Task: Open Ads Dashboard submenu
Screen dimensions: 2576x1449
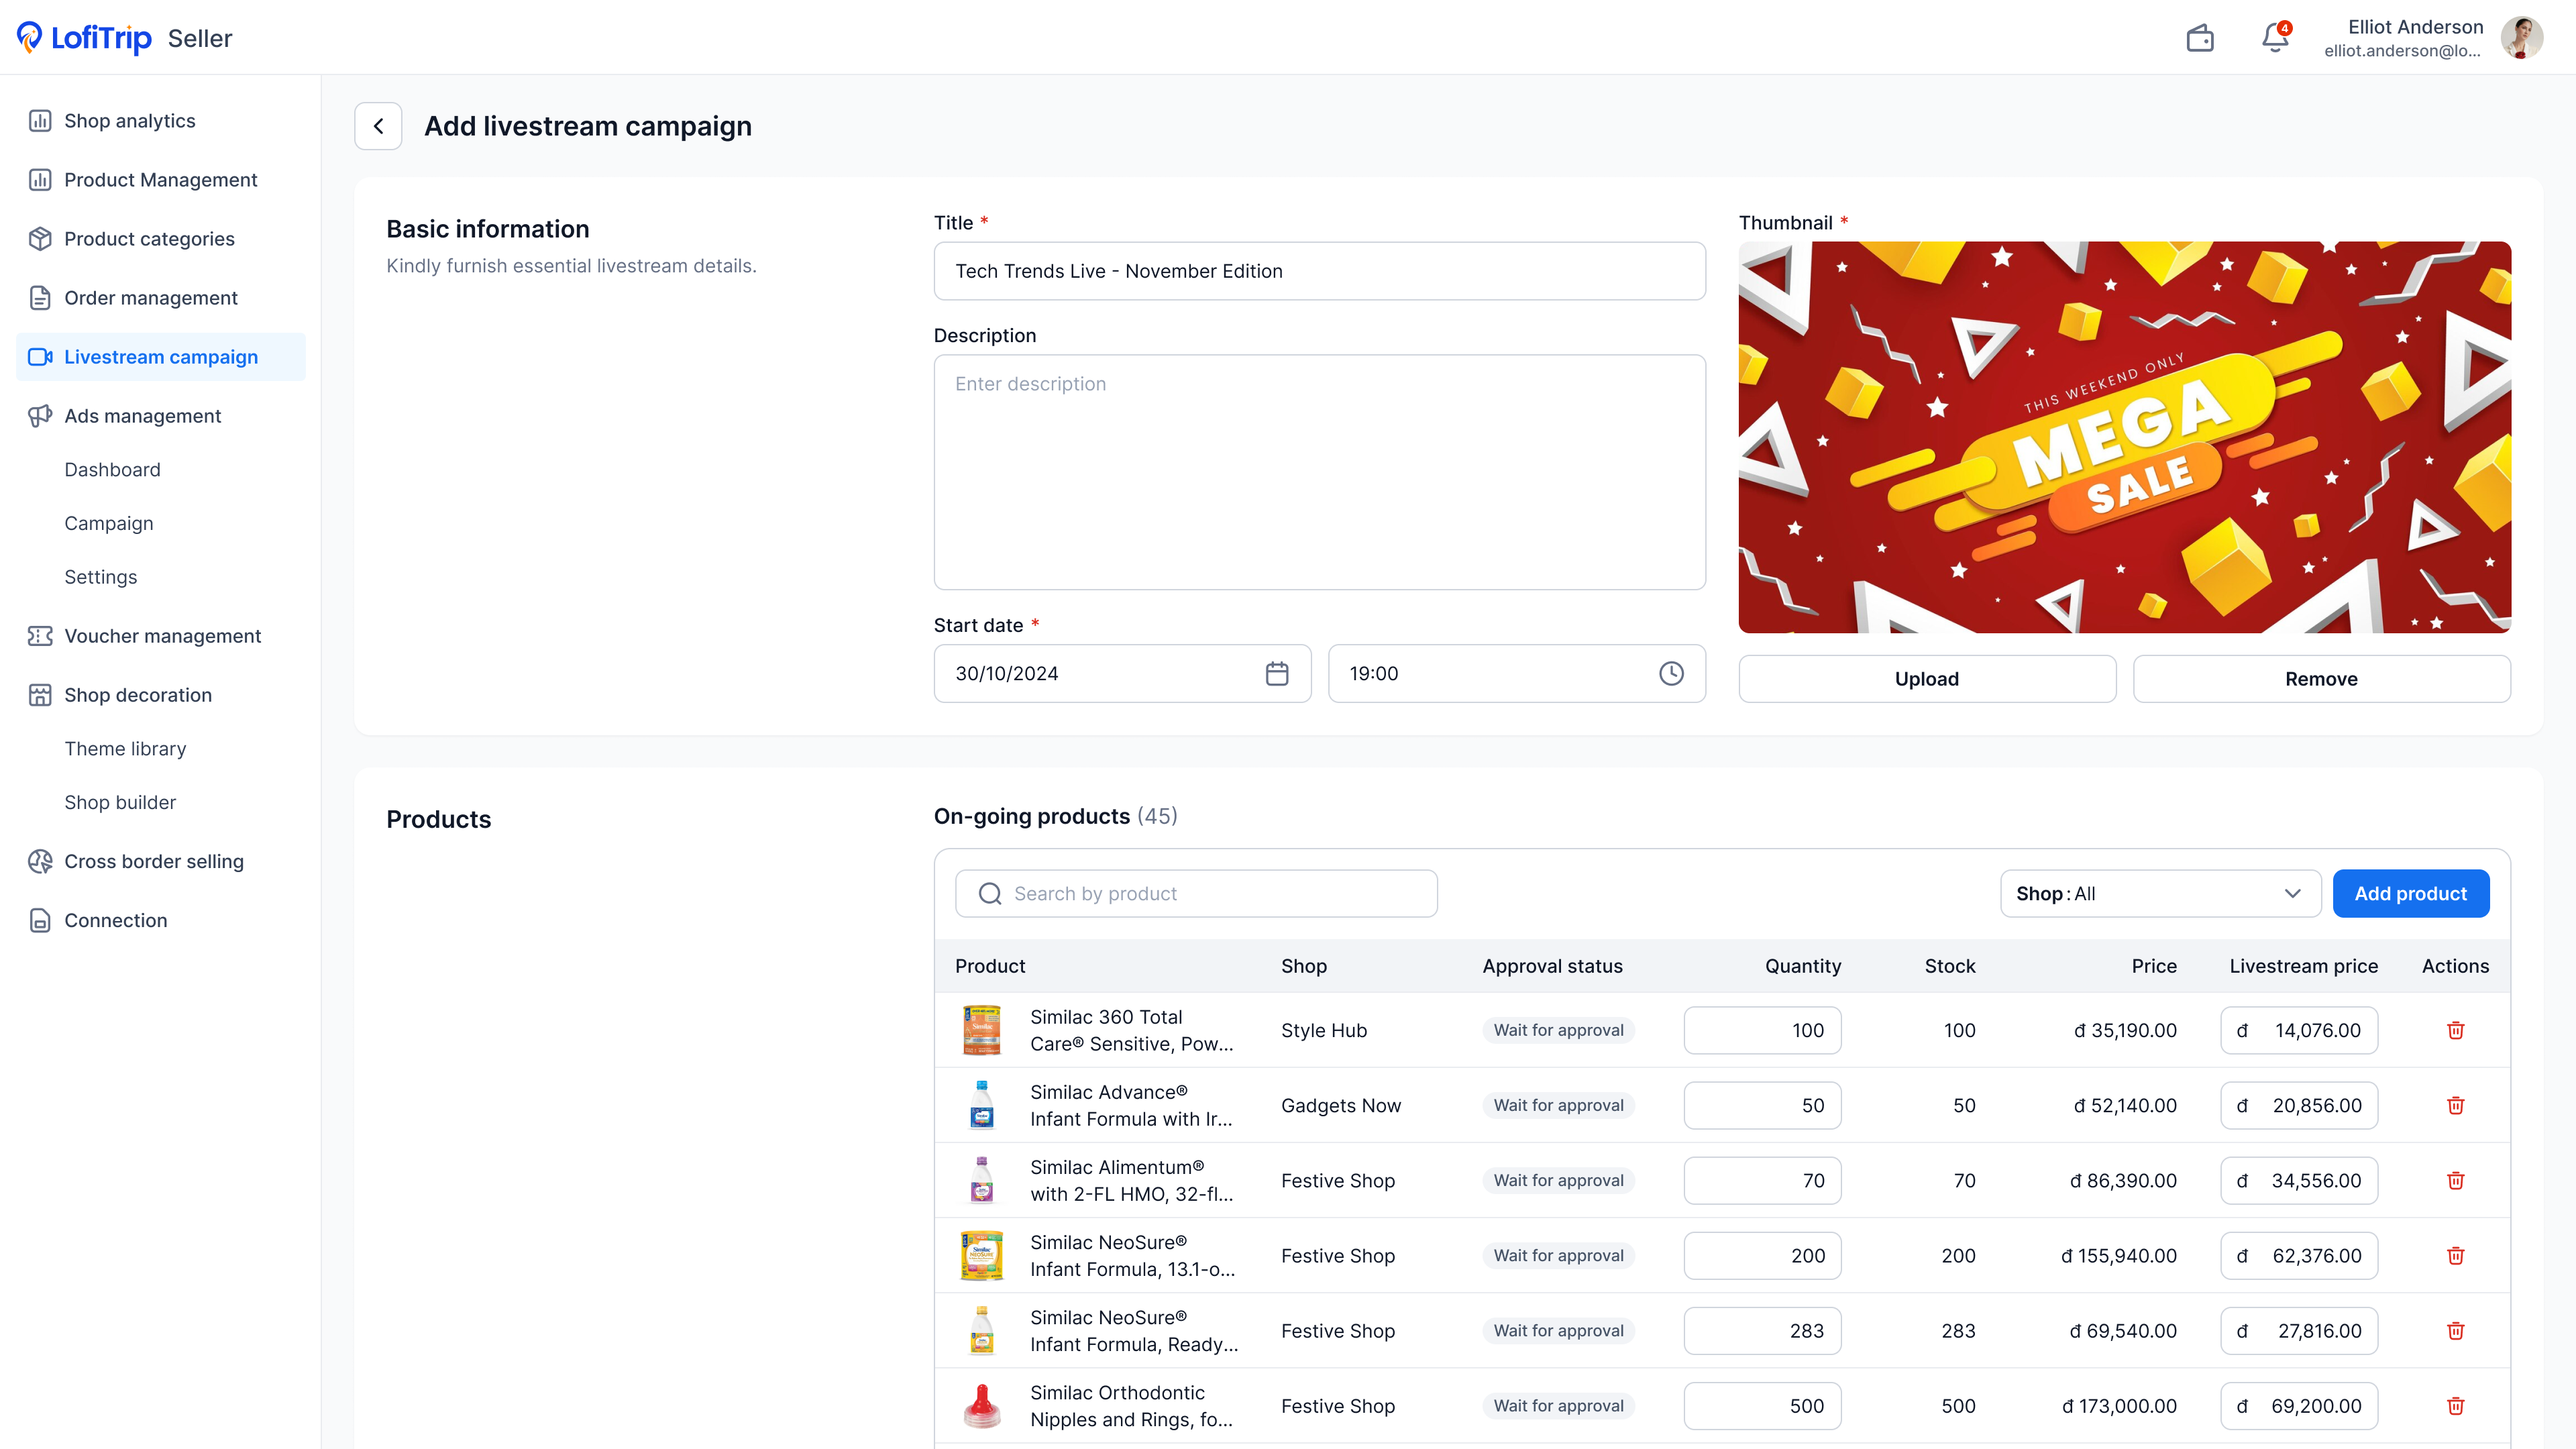Action: click(x=112, y=470)
